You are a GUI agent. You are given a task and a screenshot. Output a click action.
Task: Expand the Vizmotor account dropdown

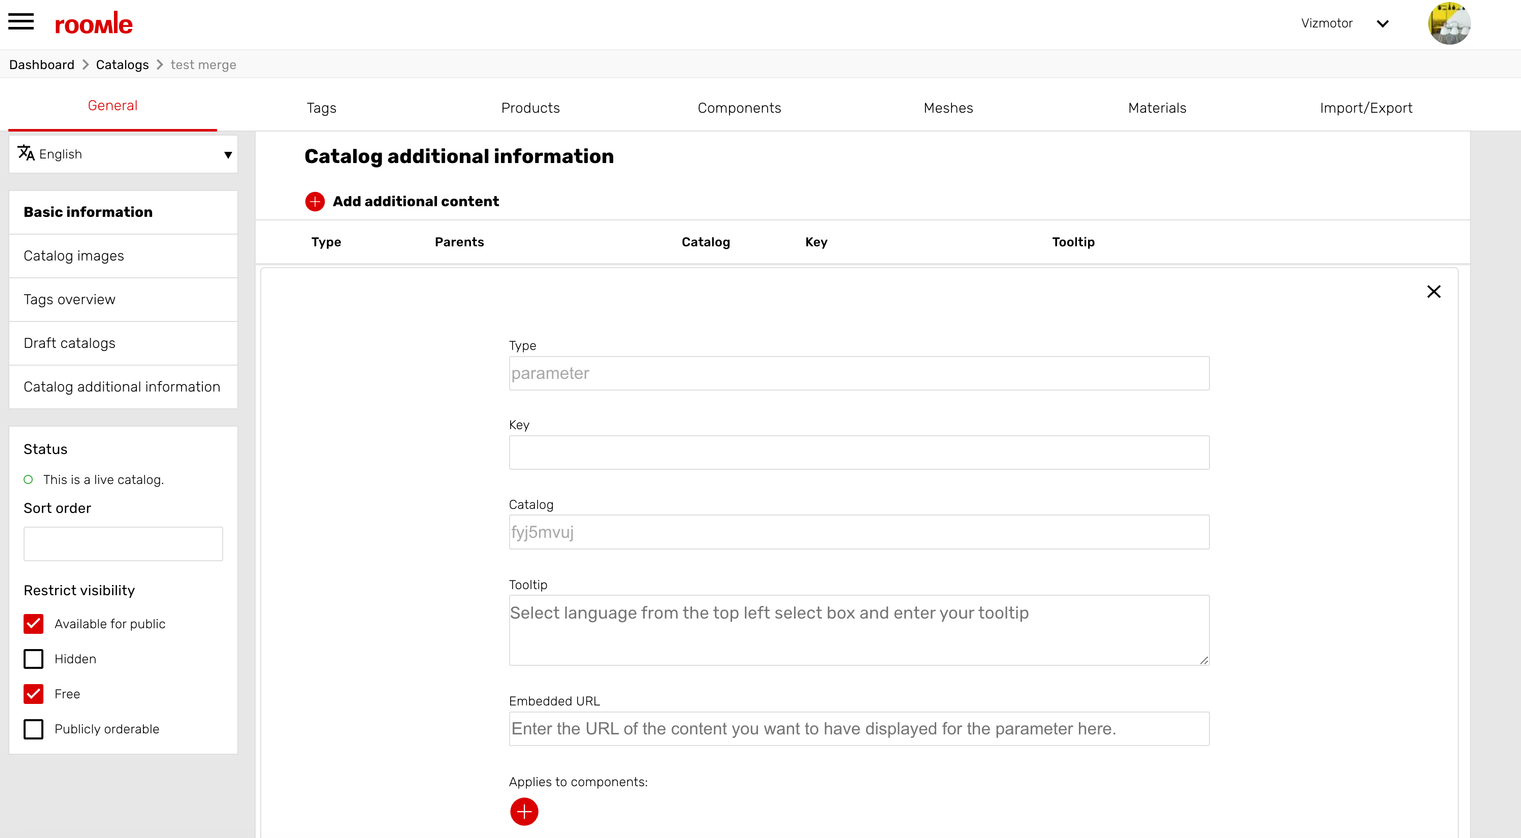click(1382, 24)
